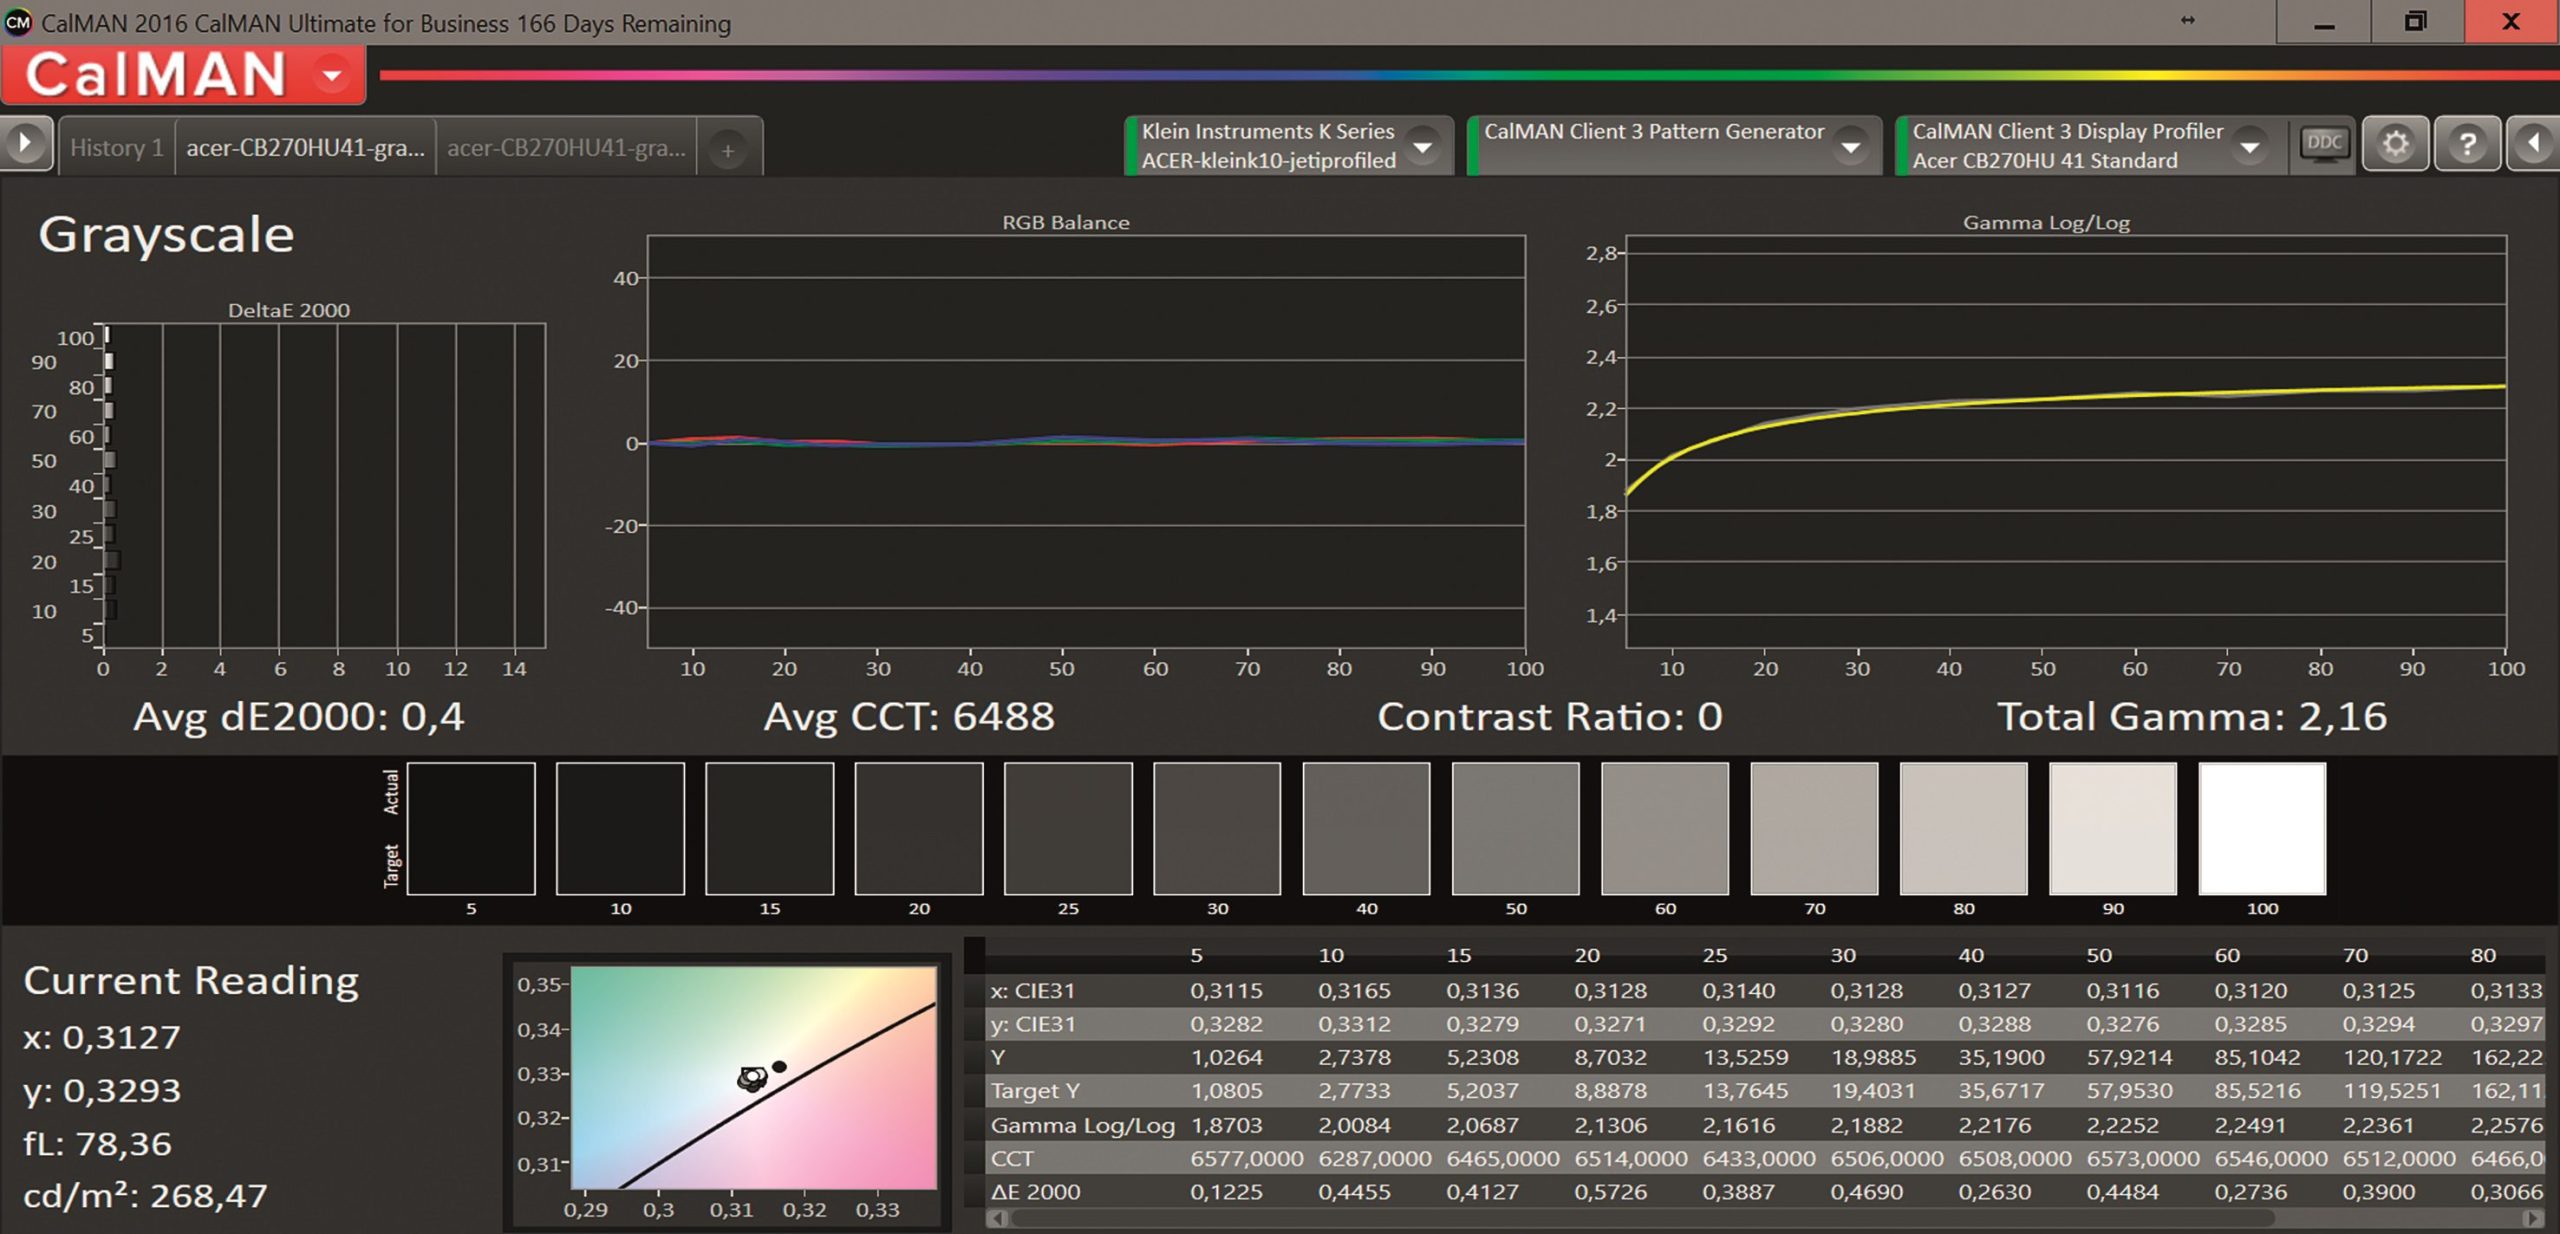
Task: Open the DDC display control icon
Action: click(2322, 145)
